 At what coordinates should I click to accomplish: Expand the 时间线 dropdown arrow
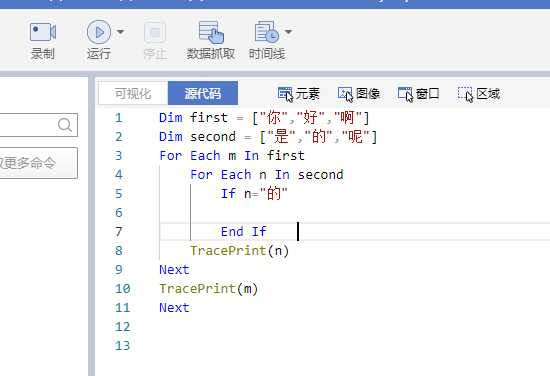click(x=288, y=32)
